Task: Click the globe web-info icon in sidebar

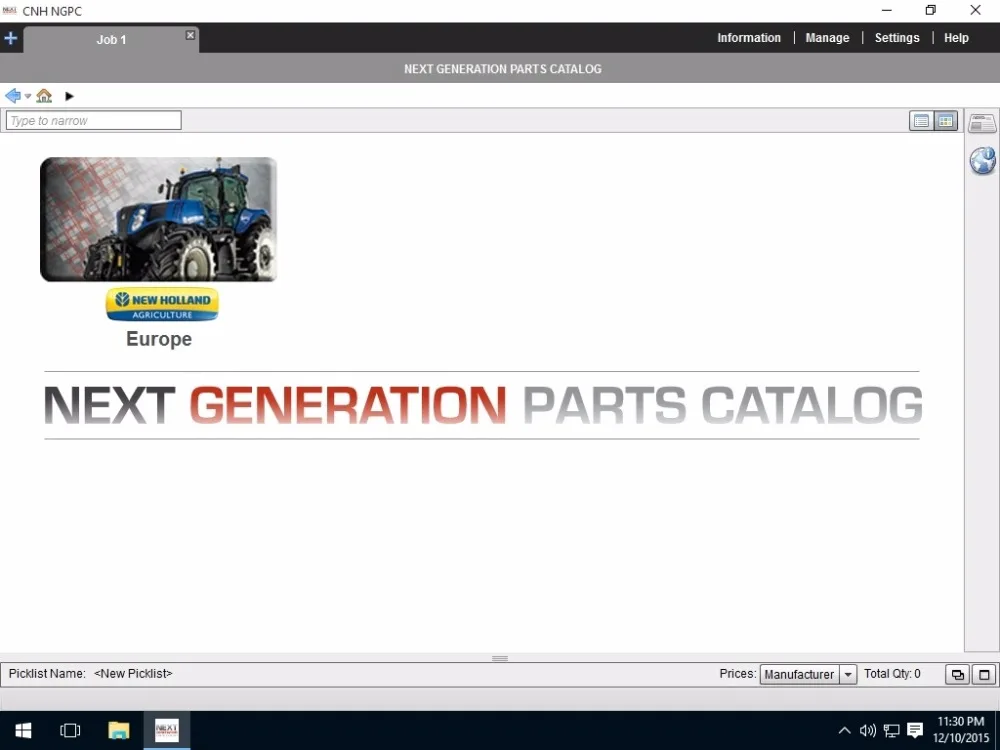Action: click(x=983, y=160)
